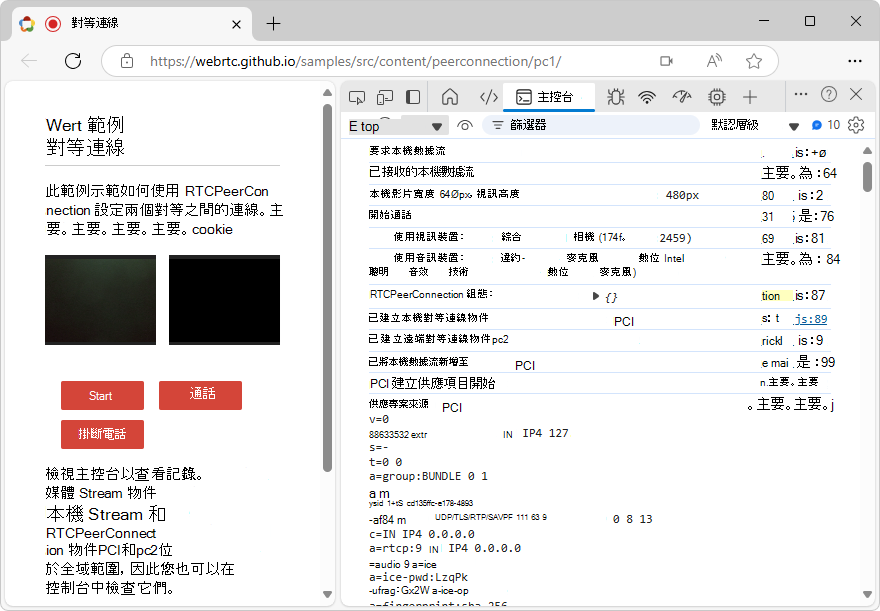Add more tools with the plus icon

point(750,97)
